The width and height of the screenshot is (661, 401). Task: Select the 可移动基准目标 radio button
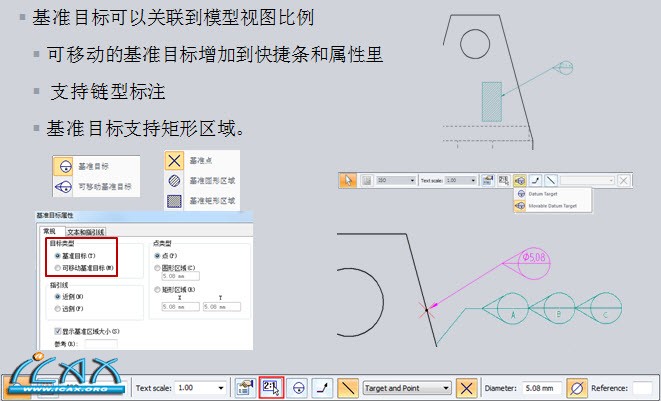point(55,268)
